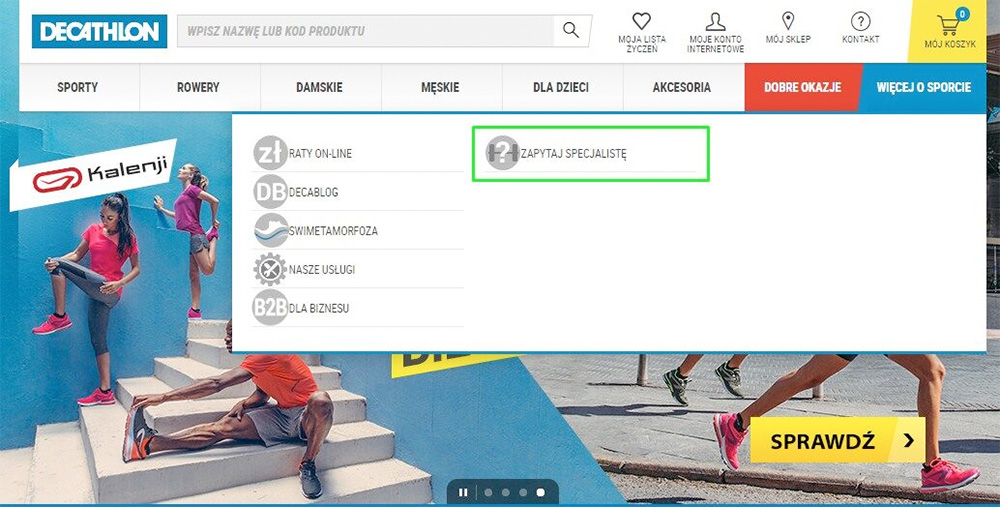Viewport: 1000px width, 507px height.
Task: Click the Mój Sklep location pin icon
Action: 788,21
